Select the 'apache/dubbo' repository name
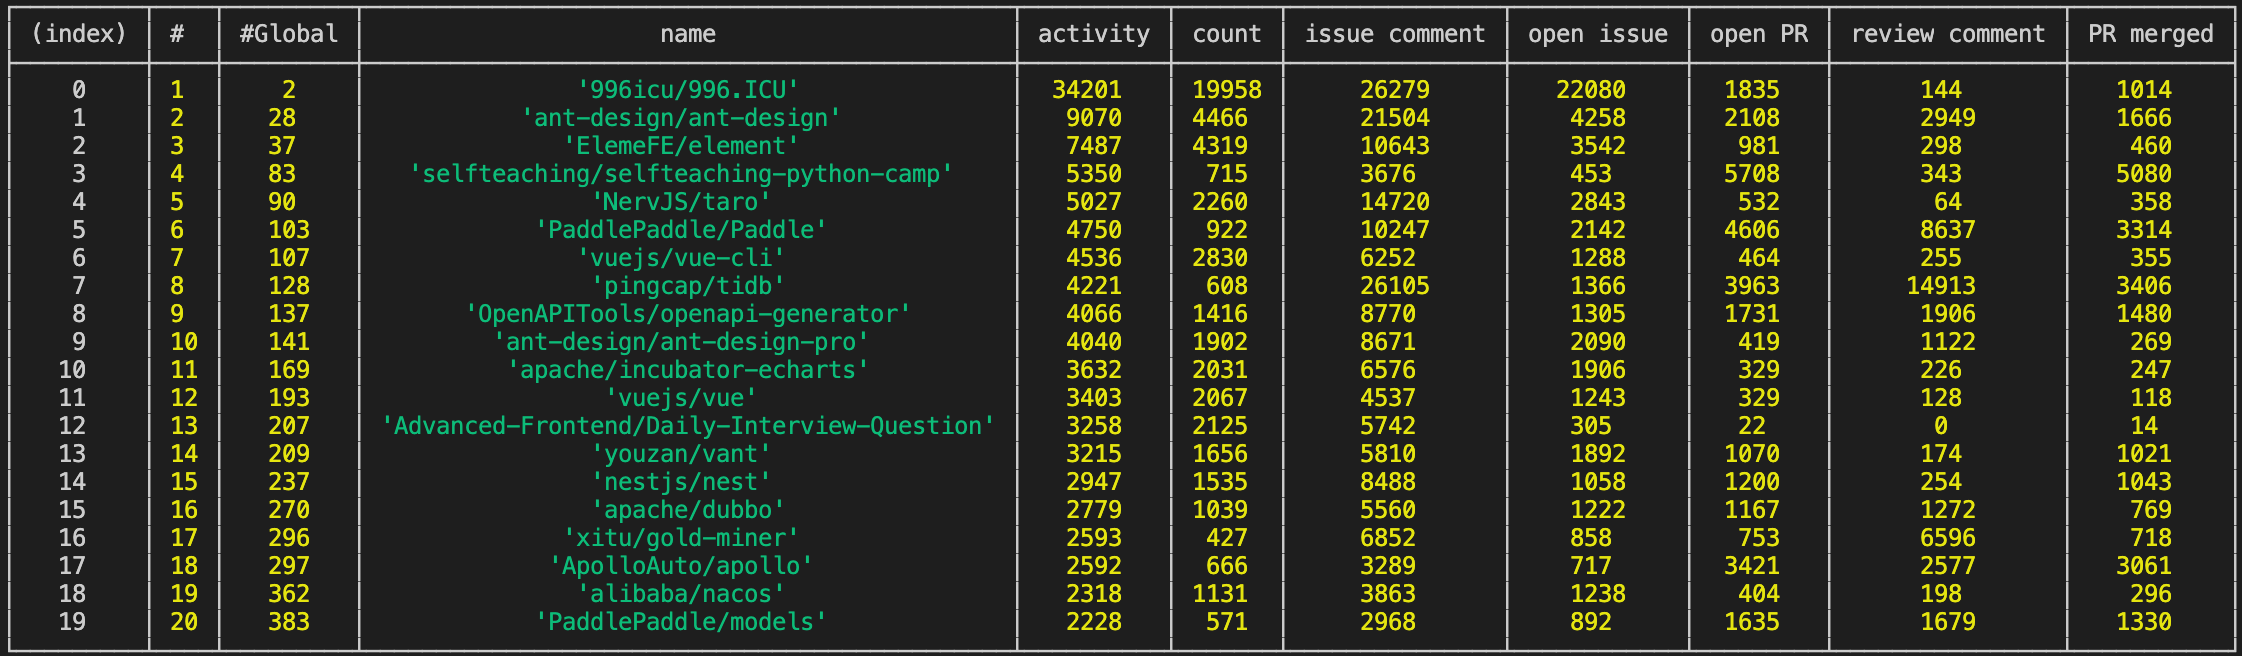 (687, 510)
